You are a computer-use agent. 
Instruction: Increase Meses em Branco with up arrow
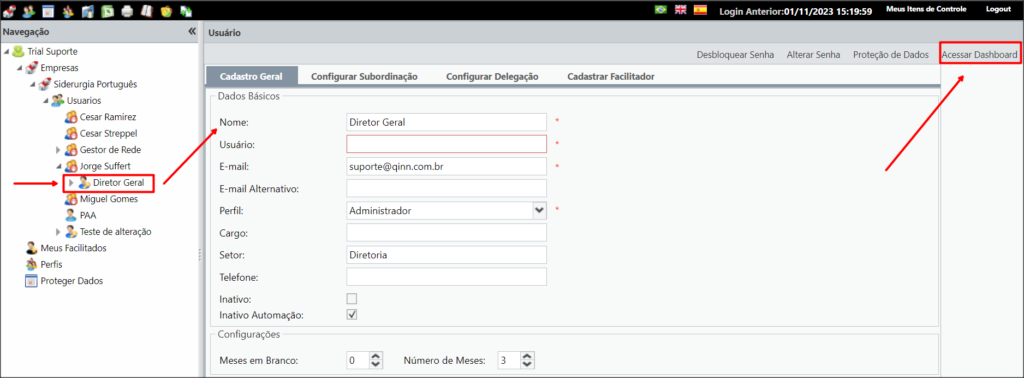click(375, 356)
